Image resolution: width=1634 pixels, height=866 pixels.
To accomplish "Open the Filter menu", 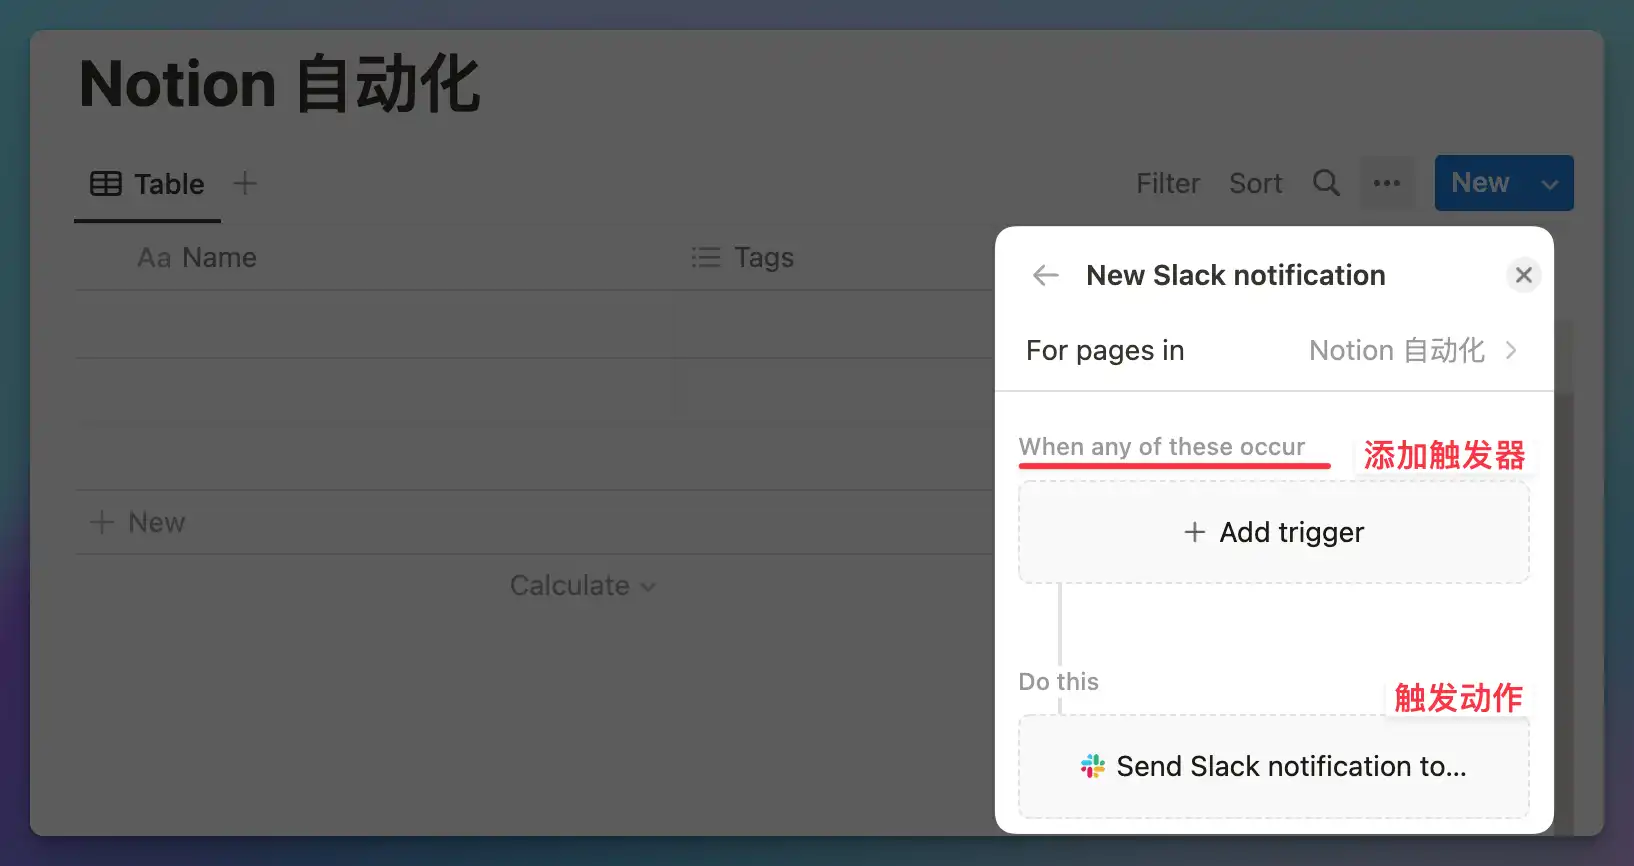I will pos(1167,183).
